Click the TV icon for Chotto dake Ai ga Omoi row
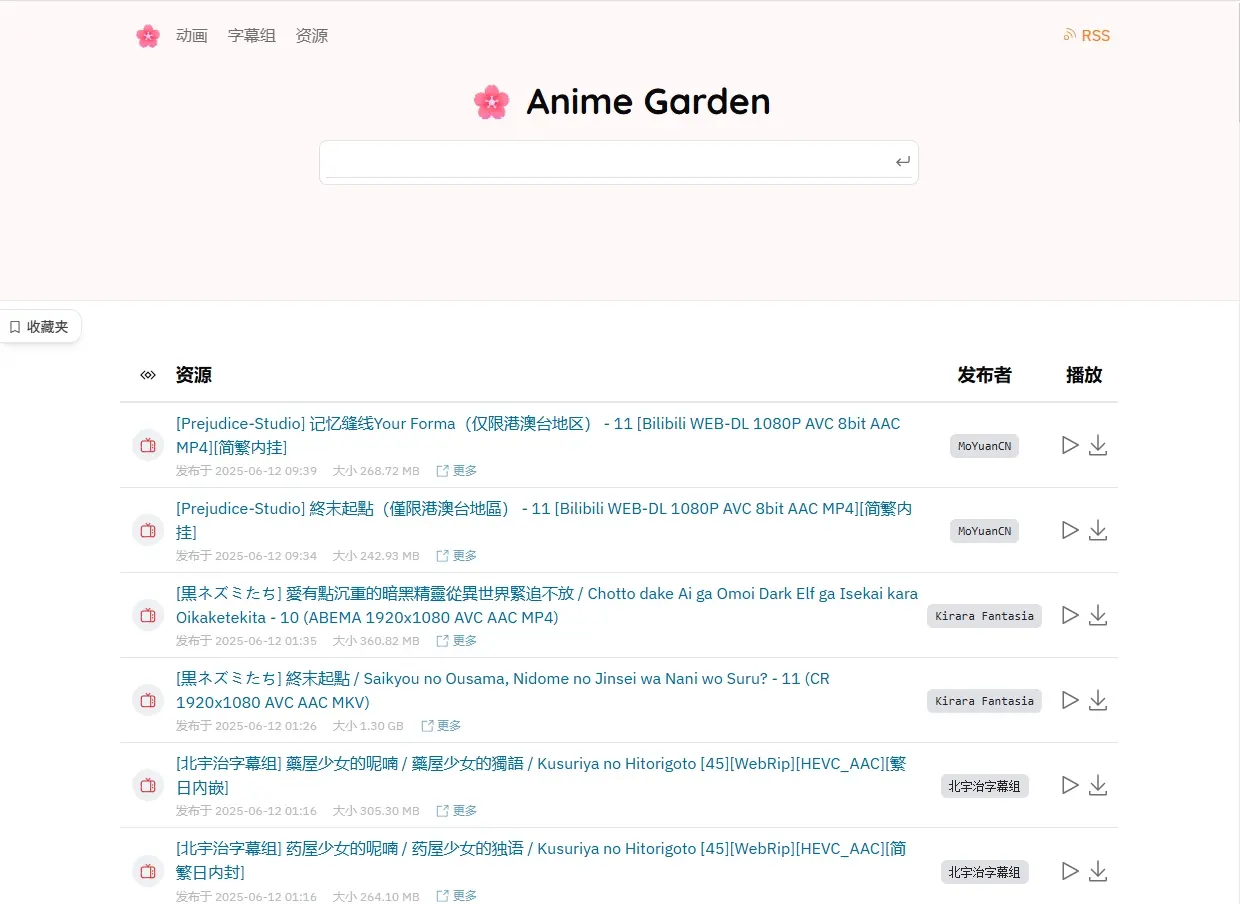The width and height of the screenshot is (1240, 904). [148, 615]
